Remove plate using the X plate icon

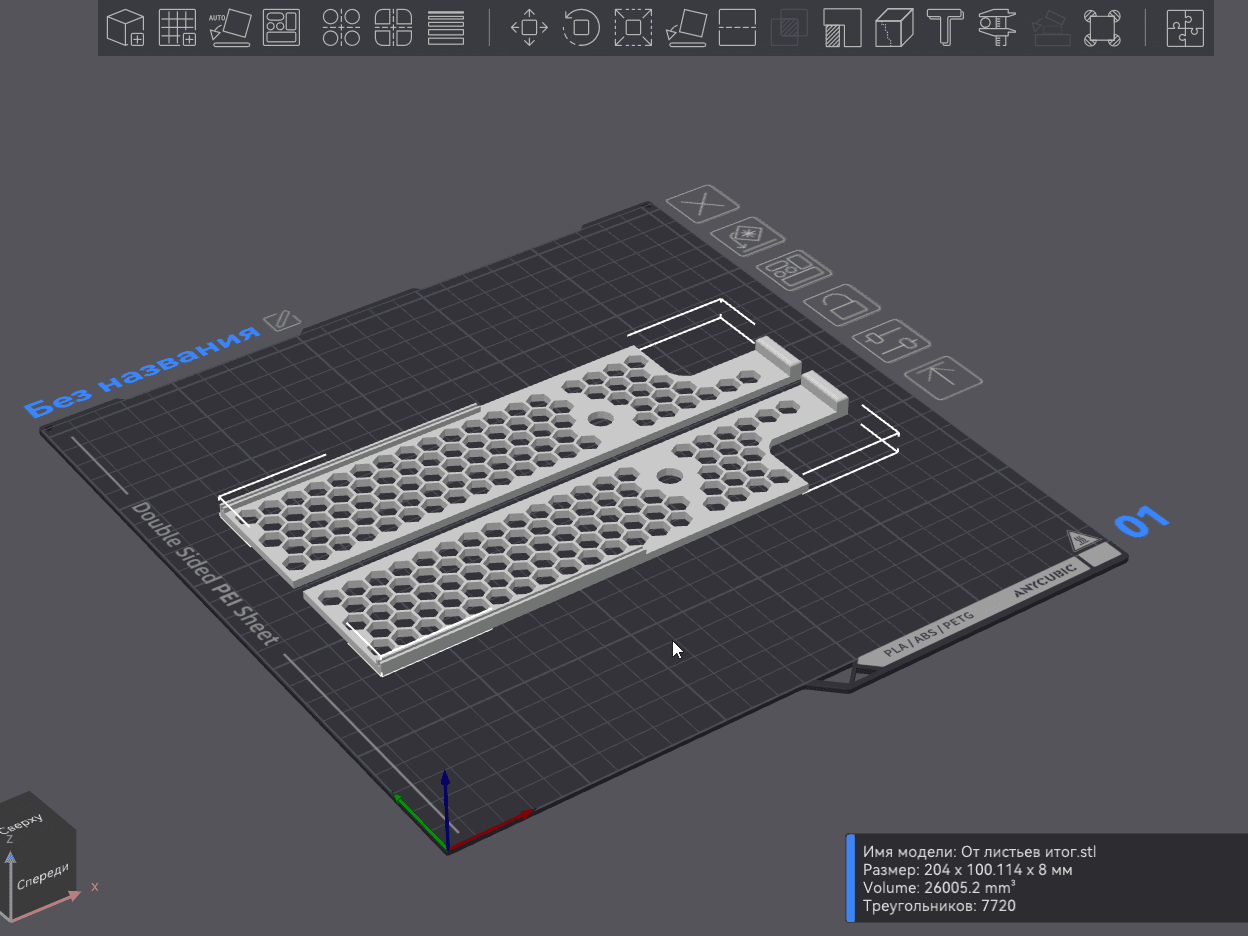(x=702, y=205)
